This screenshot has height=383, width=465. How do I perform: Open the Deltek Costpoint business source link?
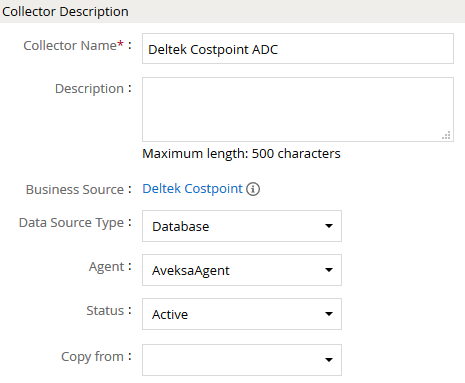point(192,189)
